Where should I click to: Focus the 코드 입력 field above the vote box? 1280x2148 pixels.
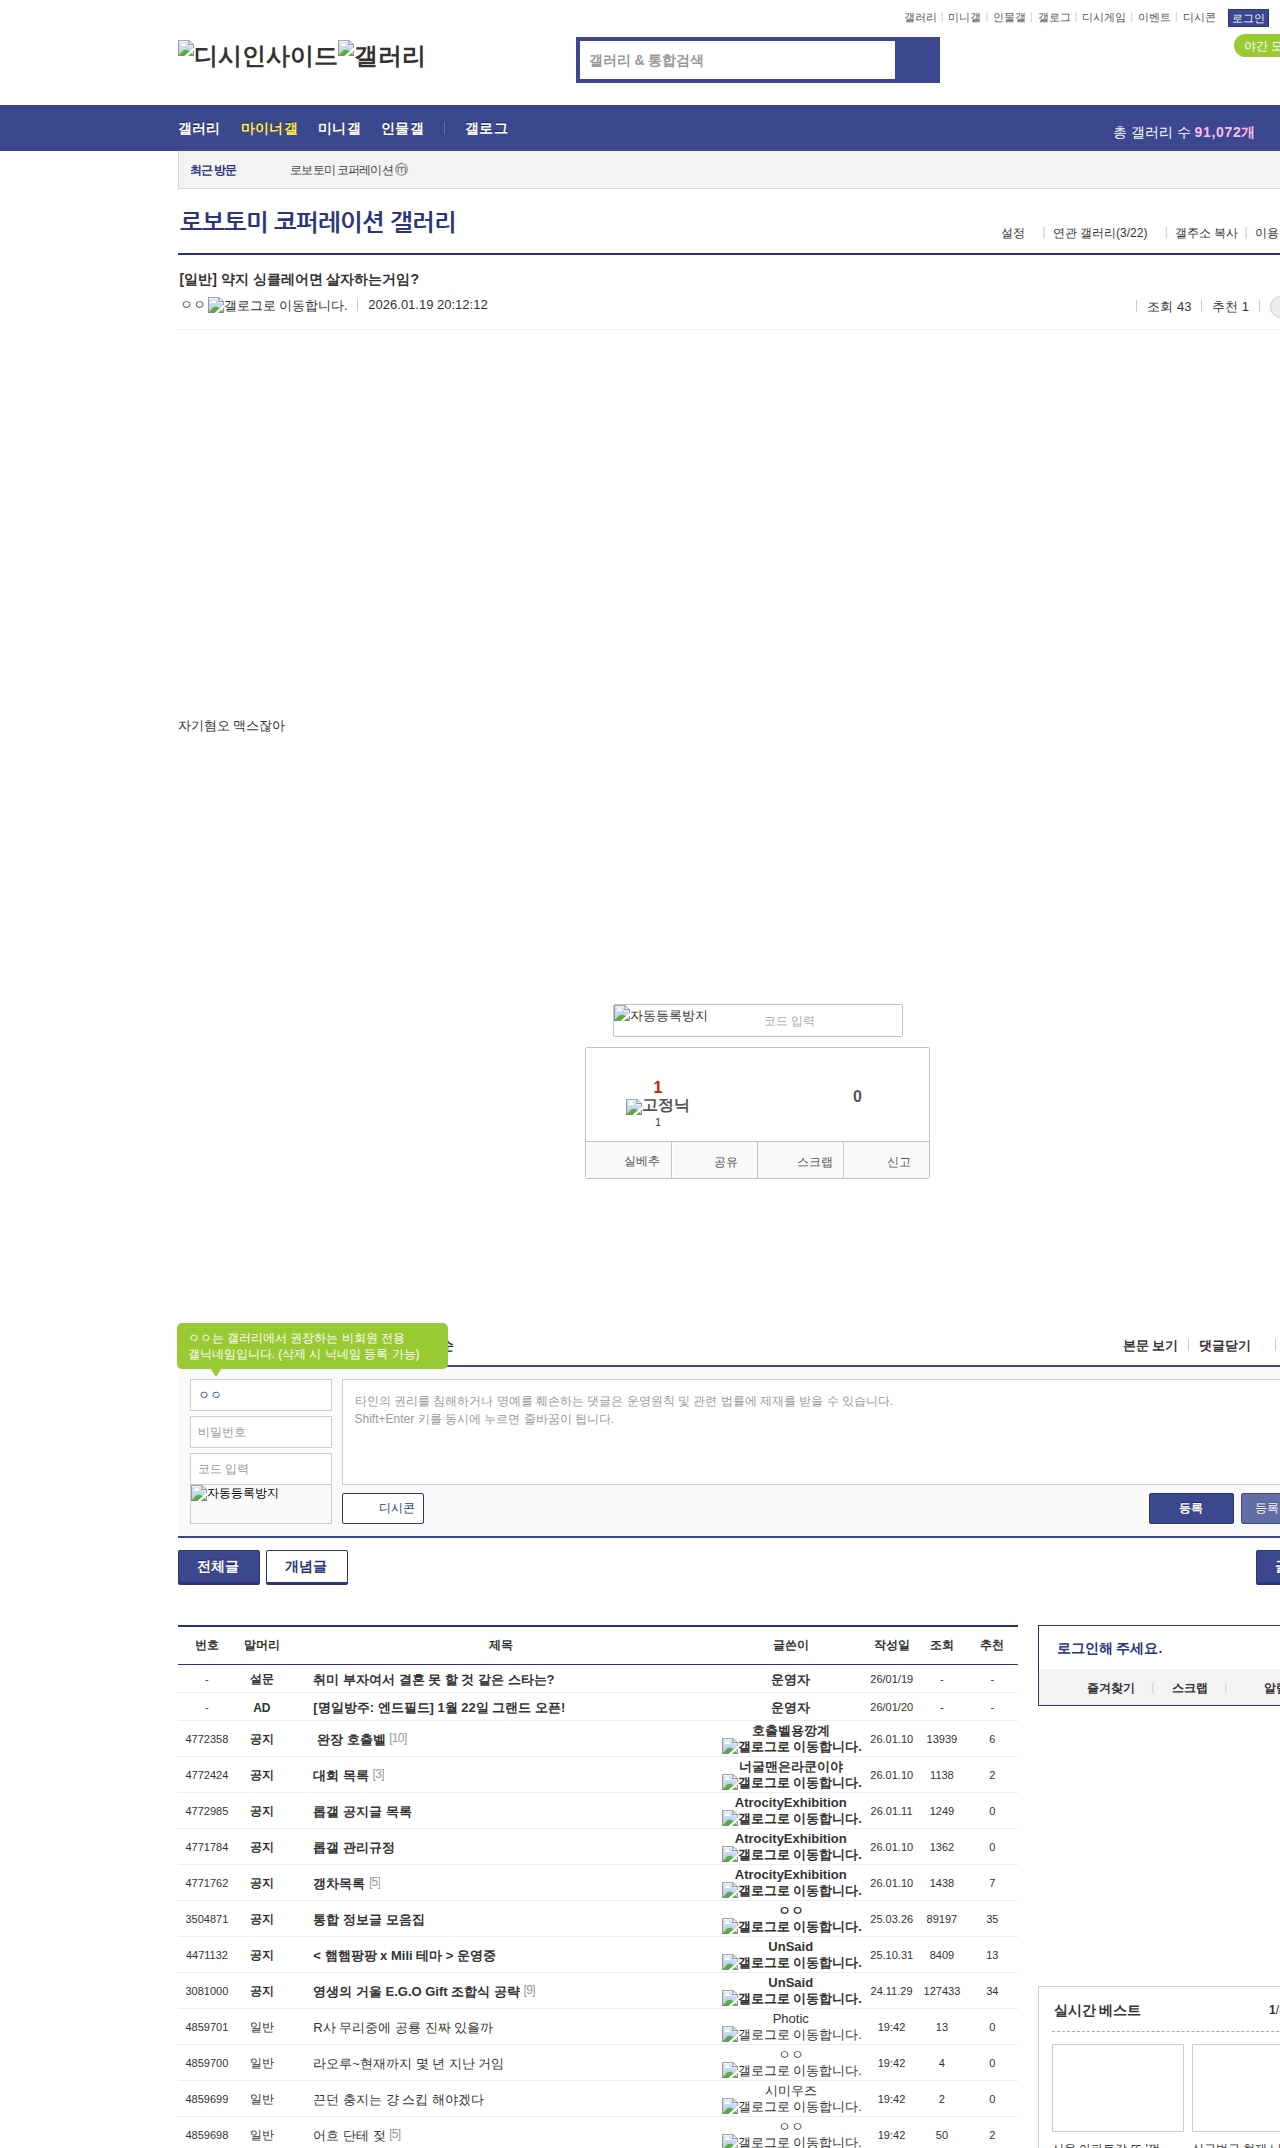[x=828, y=1021]
